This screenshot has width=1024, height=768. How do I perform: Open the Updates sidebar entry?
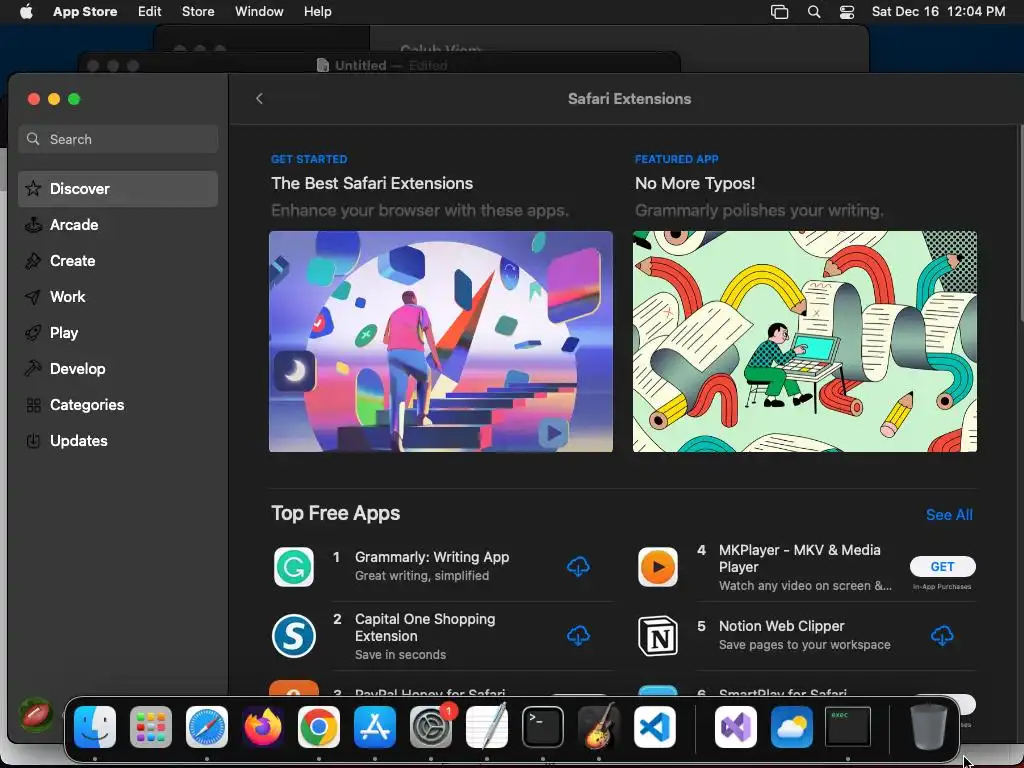[118, 441]
